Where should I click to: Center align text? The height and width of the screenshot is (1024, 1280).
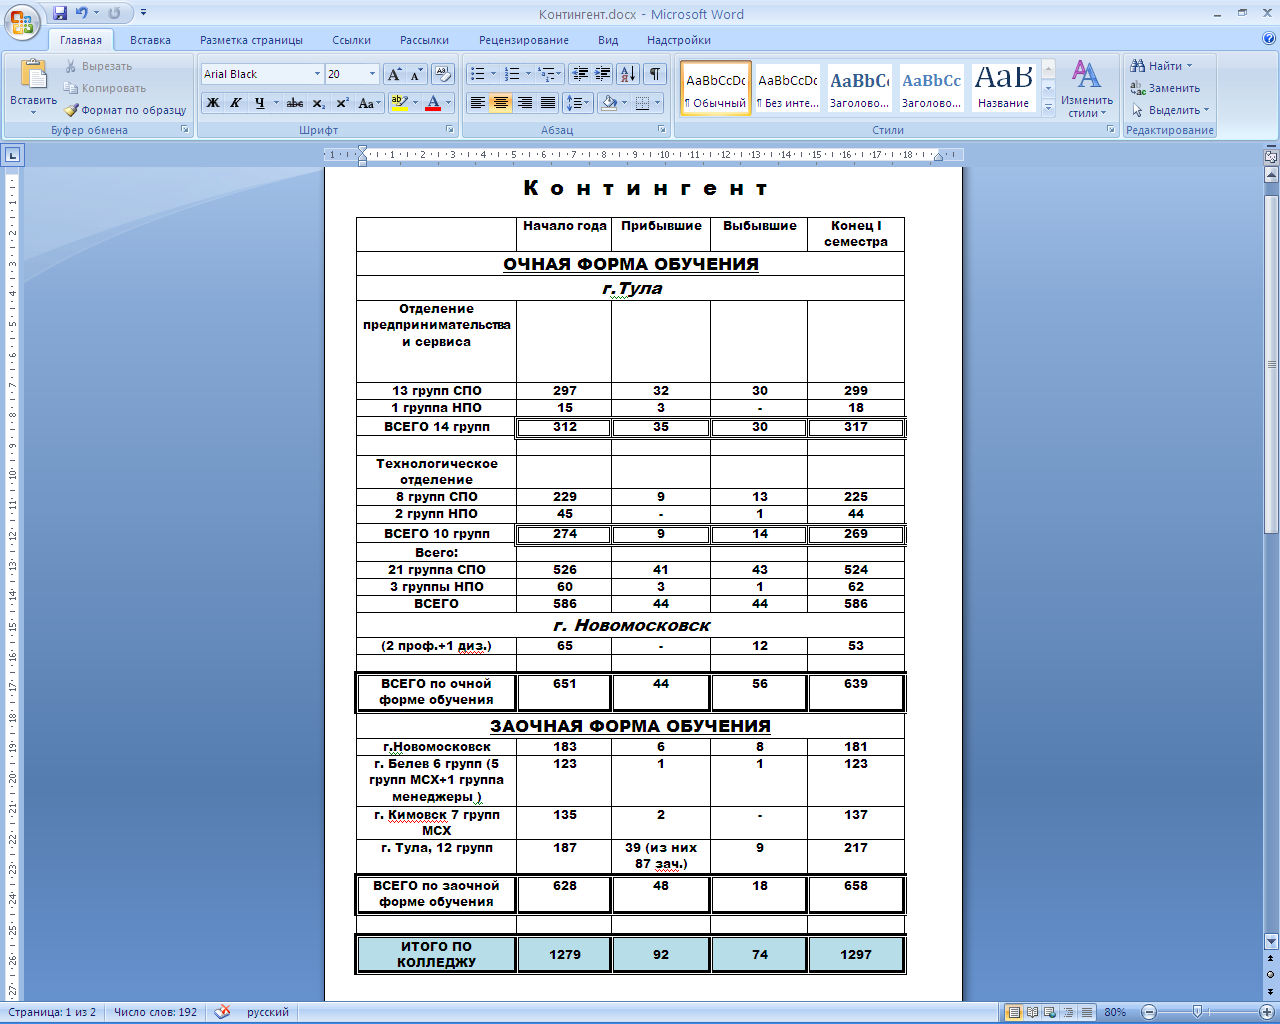click(501, 102)
